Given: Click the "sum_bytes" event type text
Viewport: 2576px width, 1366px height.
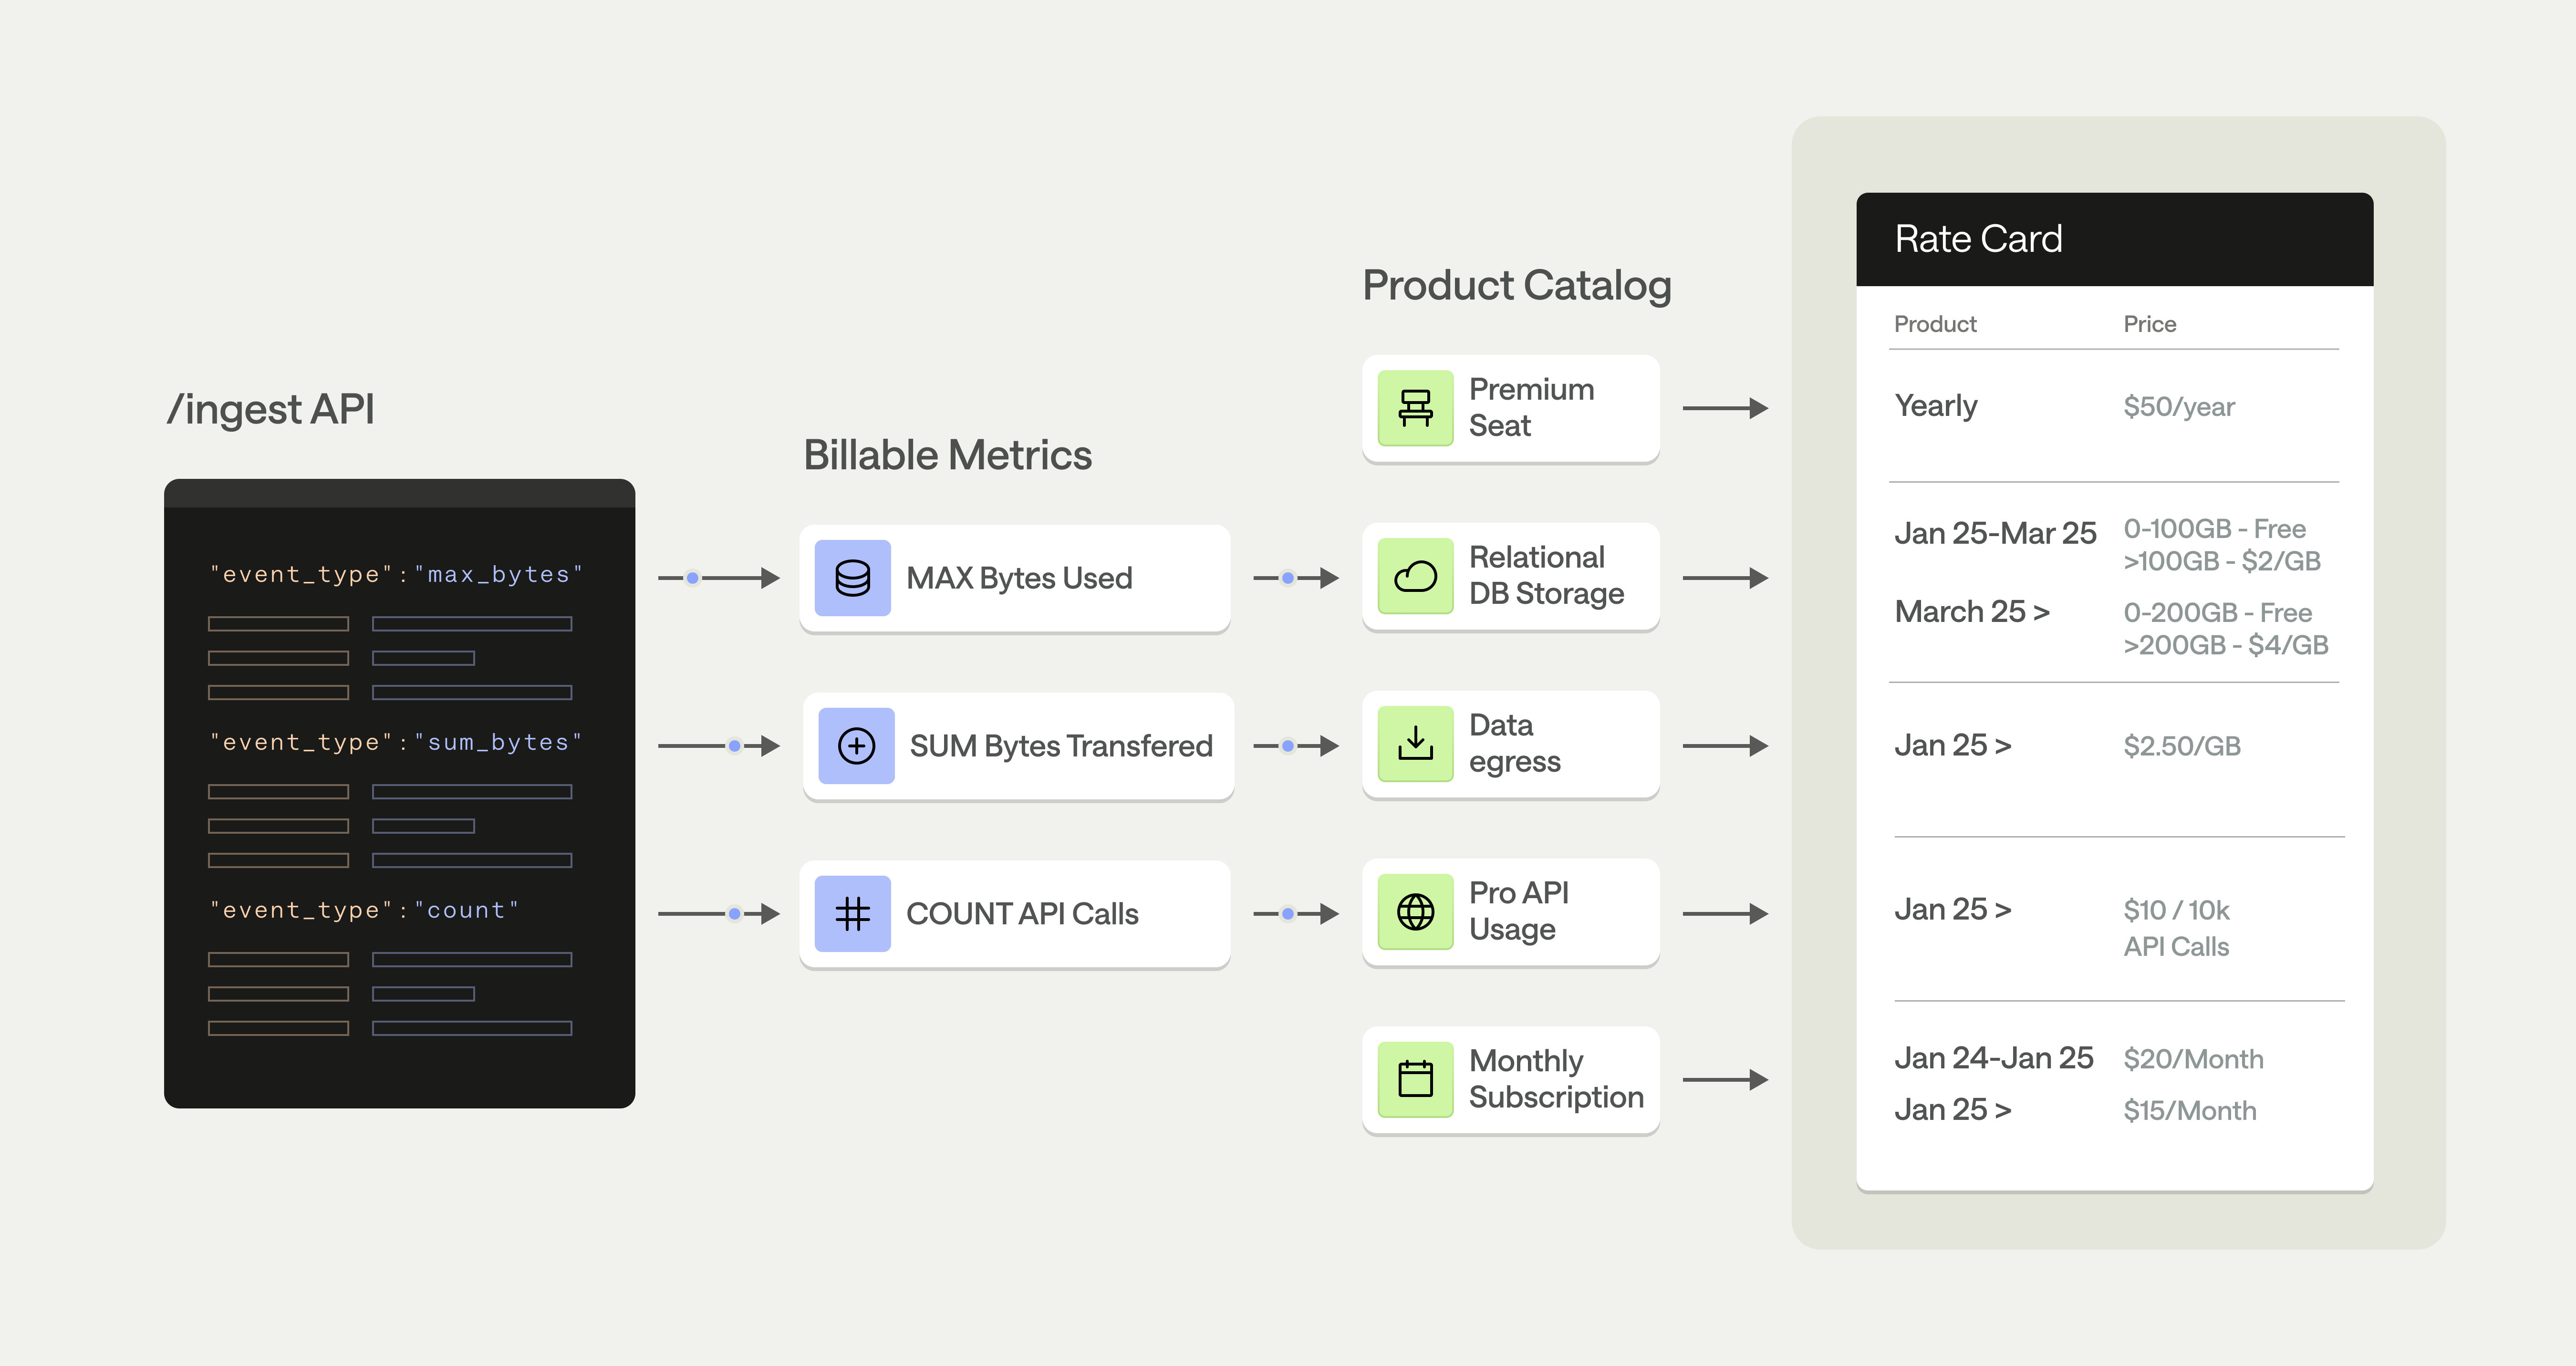Looking at the screenshot, I should click(498, 743).
